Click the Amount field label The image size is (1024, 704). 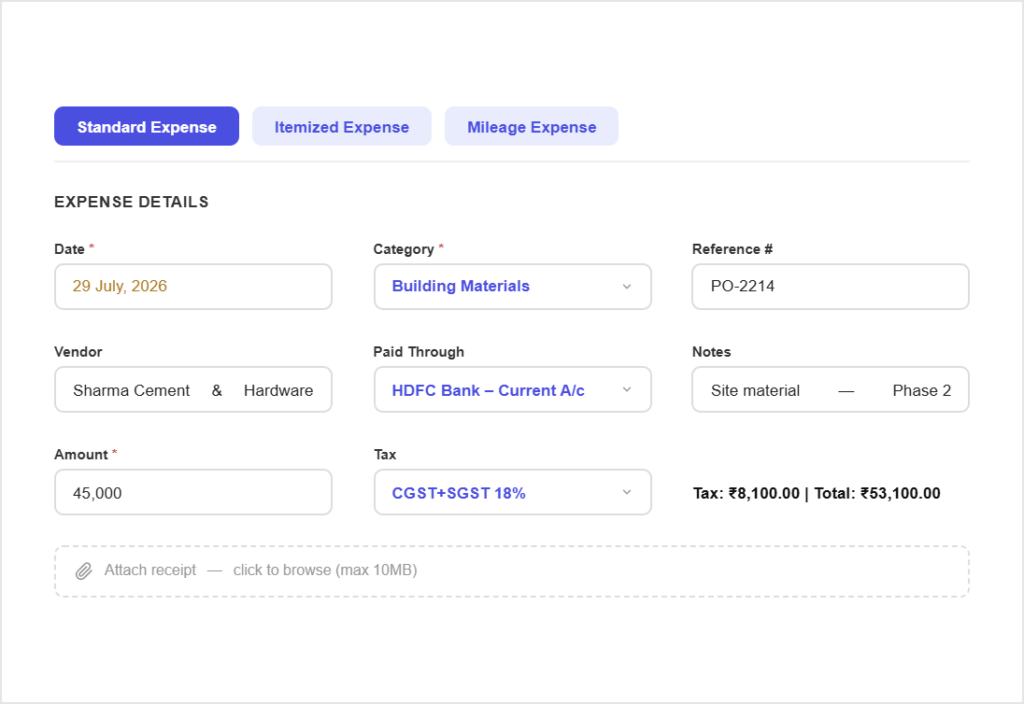81,455
